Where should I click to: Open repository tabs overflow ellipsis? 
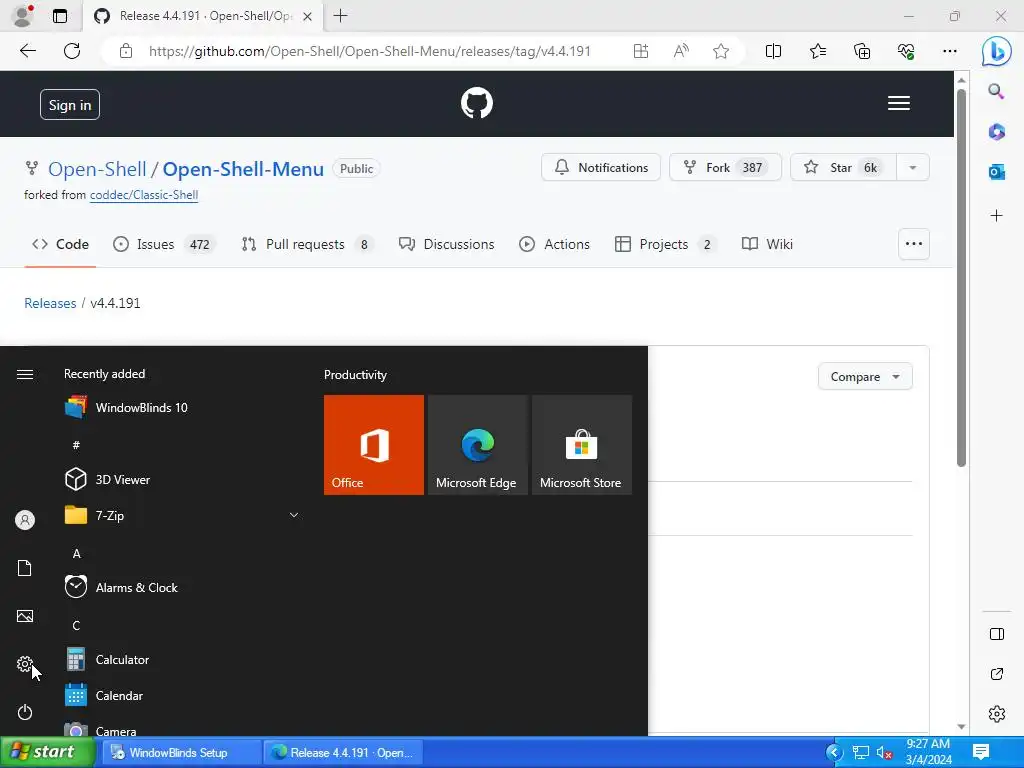914,244
